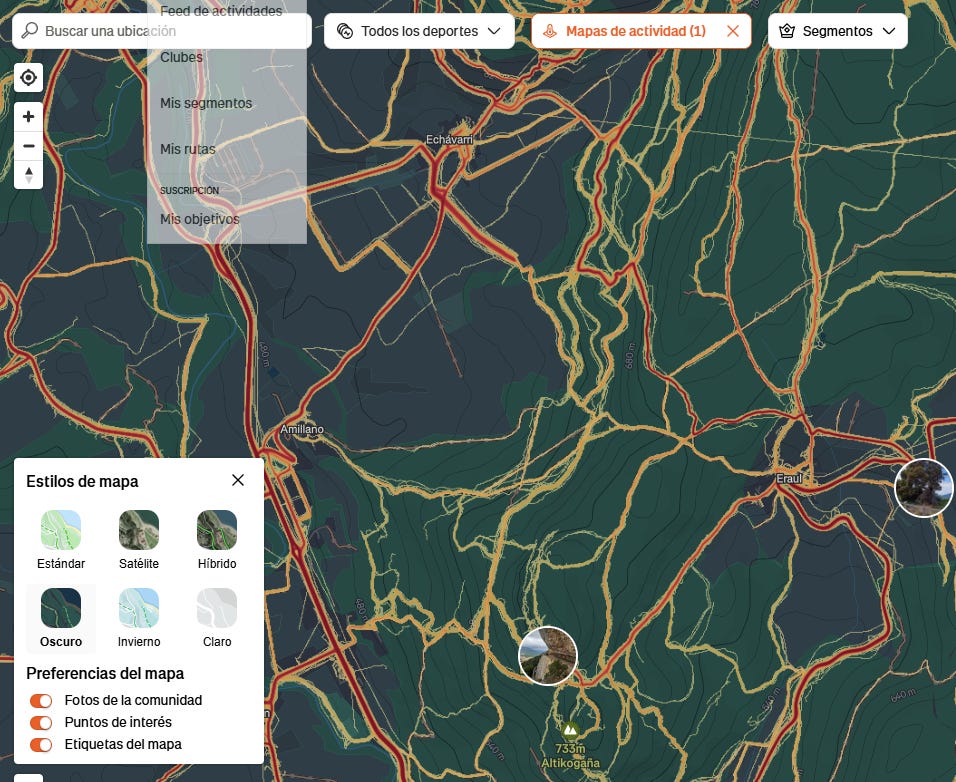Expand the 'Segmentos' dropdown

[x=838, y=31]
